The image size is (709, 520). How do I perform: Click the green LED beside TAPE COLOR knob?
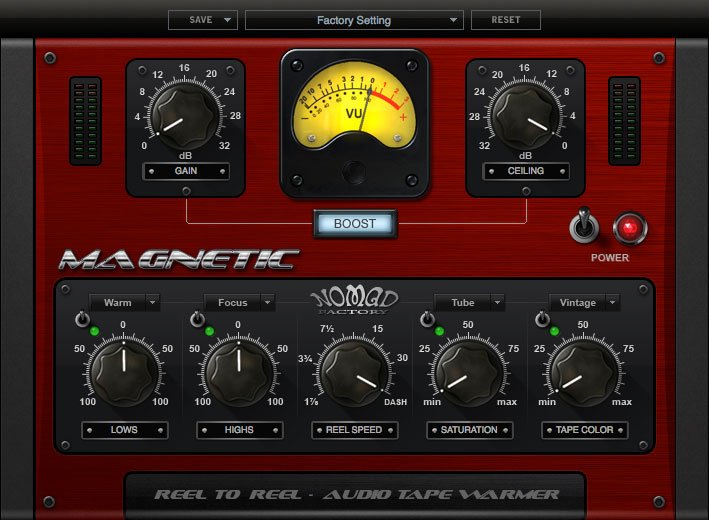554,331
